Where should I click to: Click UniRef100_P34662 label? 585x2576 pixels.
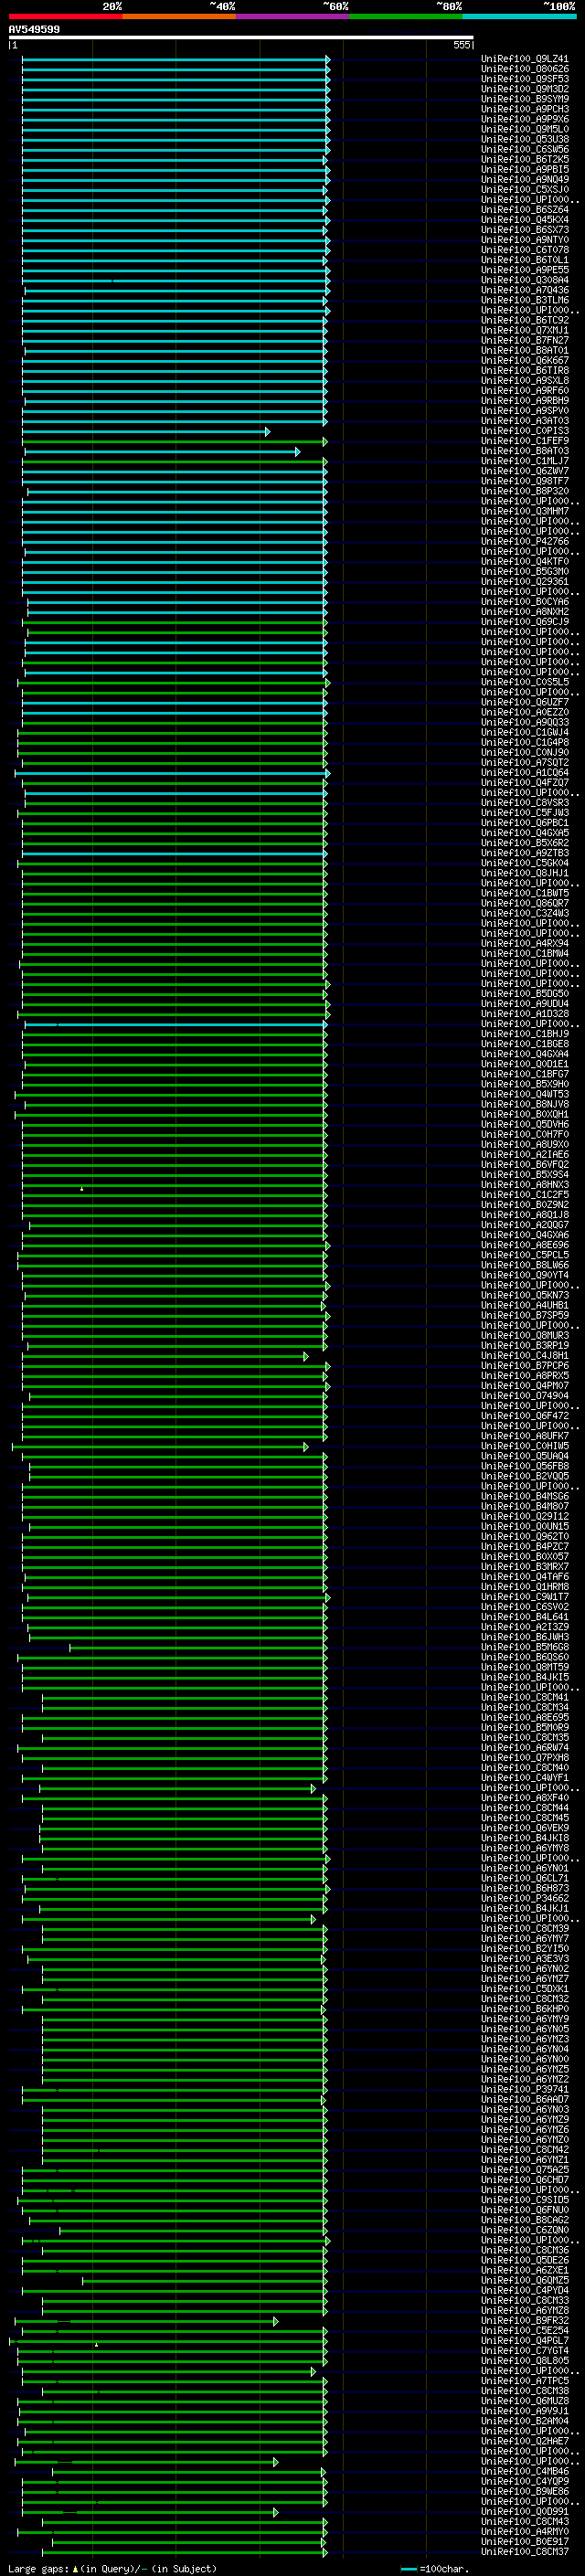click(x=525, y=1898)
